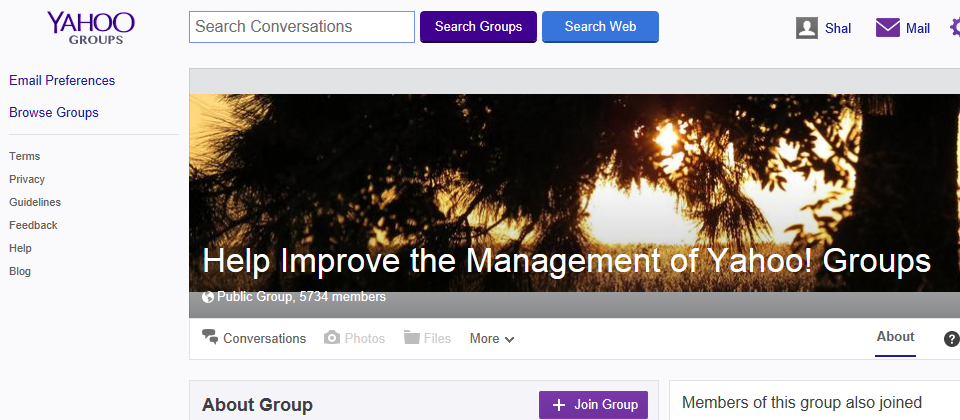Click the Mail envelope icon
This screenshot has height=420, width=960.
click(x=888, y=28)
